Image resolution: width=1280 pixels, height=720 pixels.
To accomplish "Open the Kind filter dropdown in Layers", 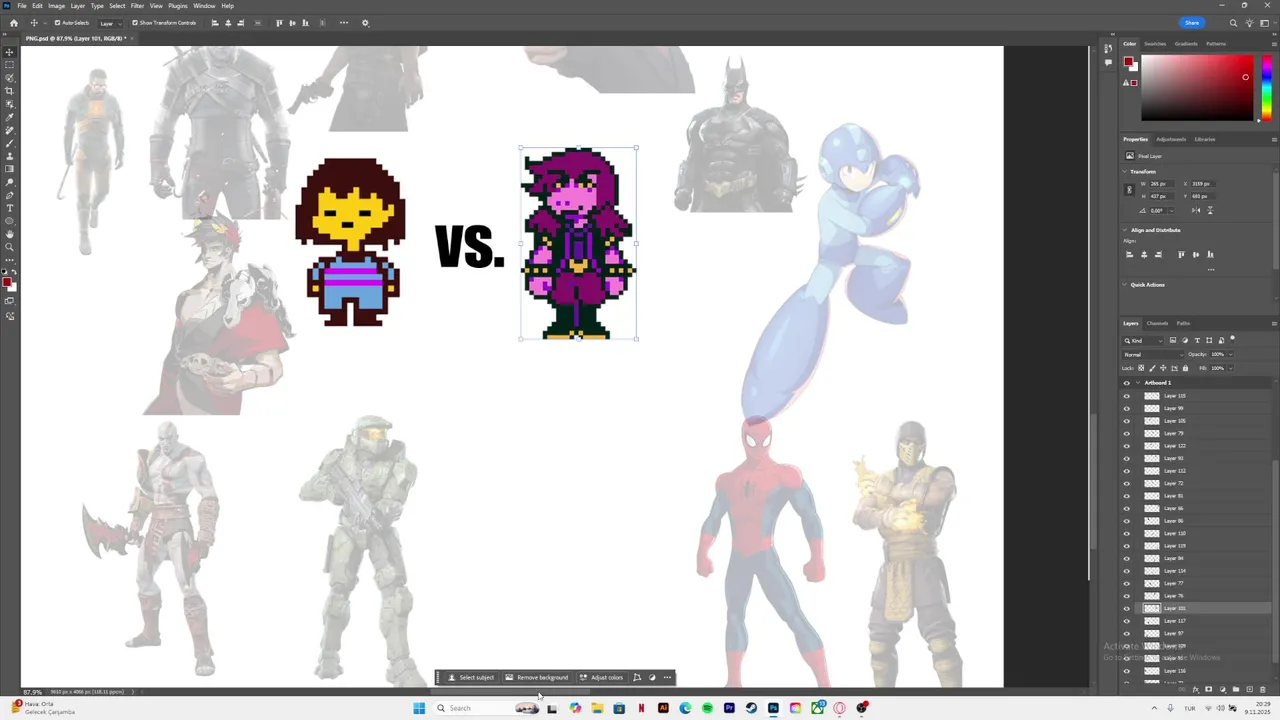I will 1143,341.
